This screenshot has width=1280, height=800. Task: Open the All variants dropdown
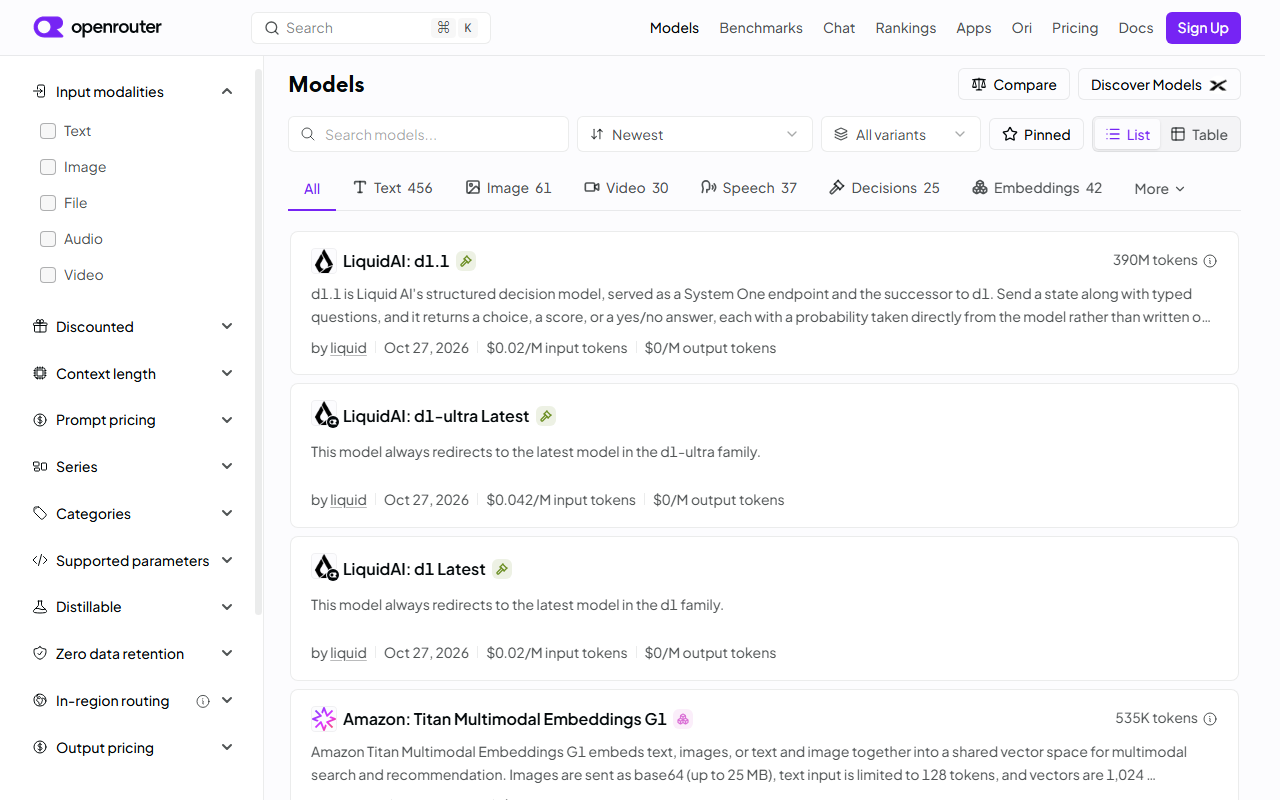901,135
